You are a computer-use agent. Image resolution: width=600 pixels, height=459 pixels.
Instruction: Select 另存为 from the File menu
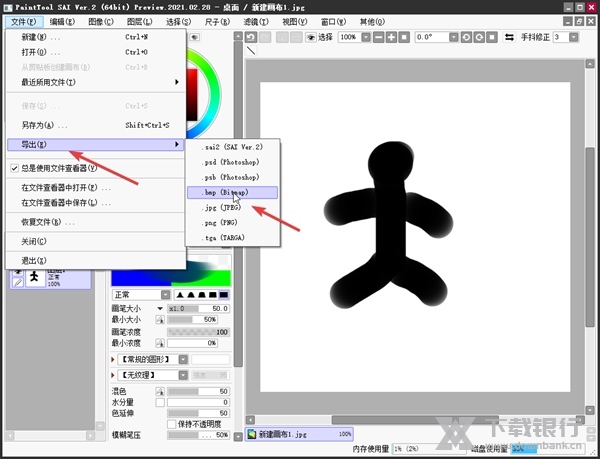click(45, 125)
